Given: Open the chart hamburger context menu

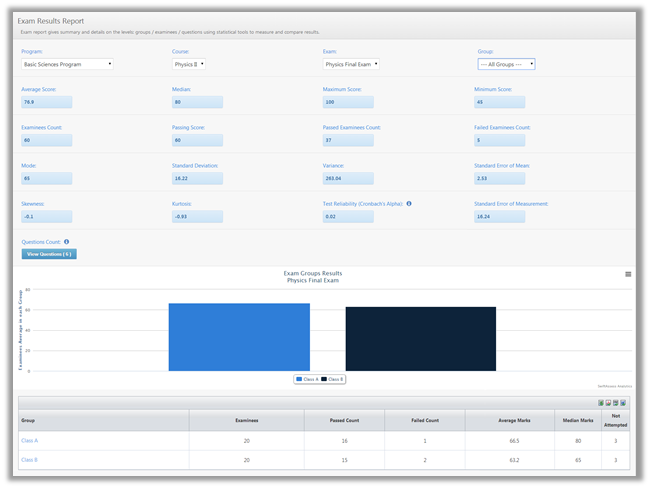Looking at the screenshot, I should point(628,274).
